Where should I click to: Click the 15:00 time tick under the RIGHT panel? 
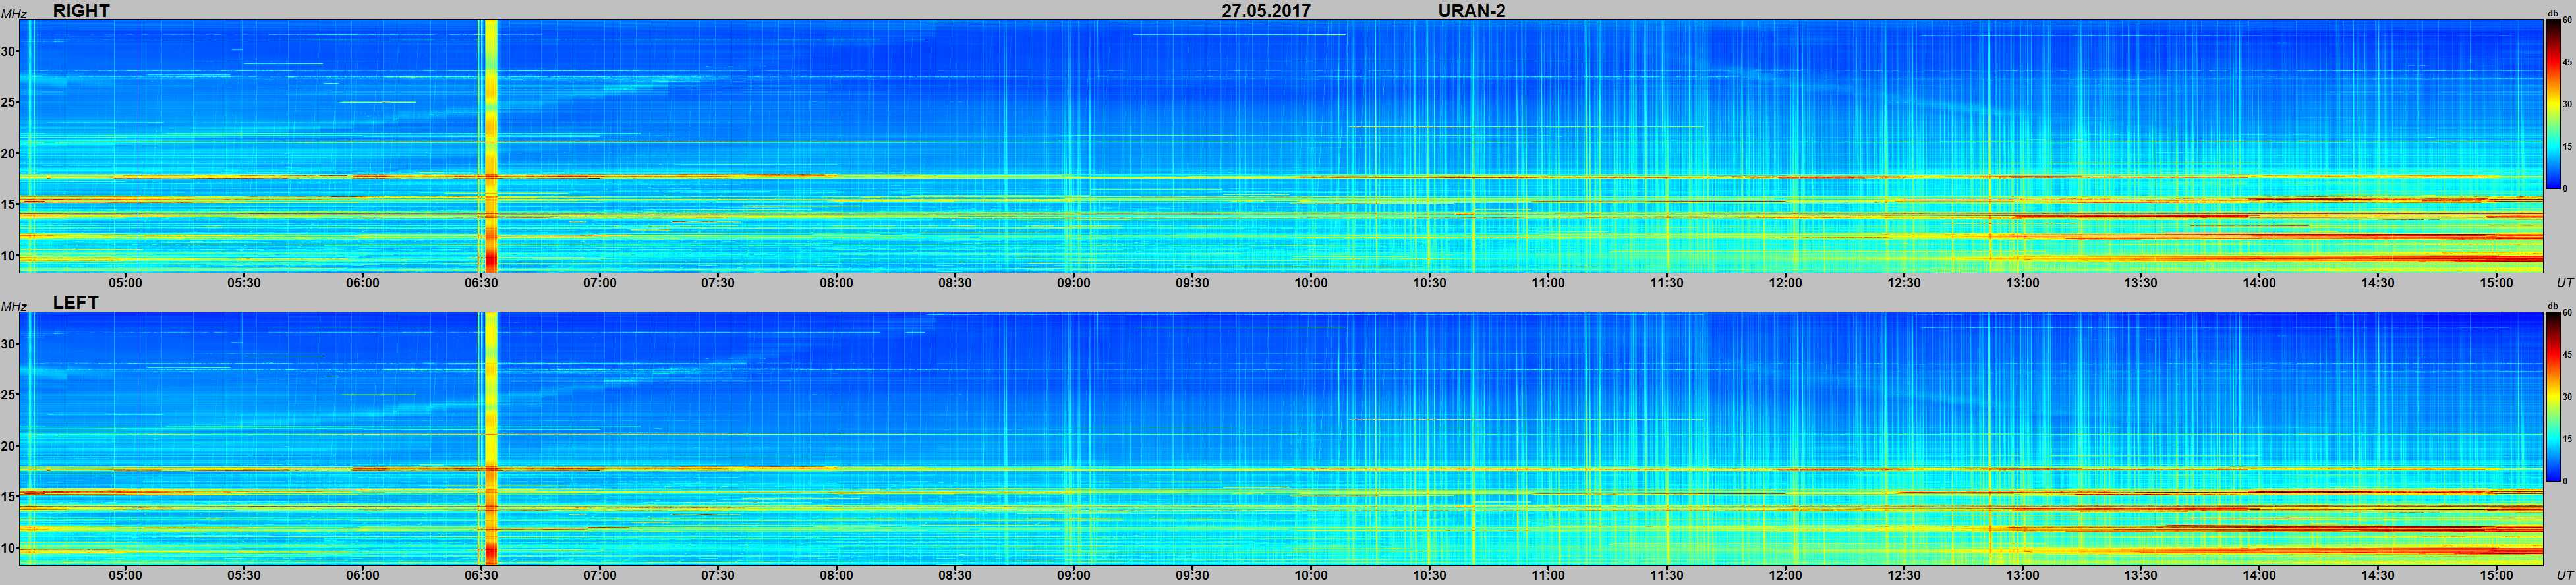click(2497, 283)
